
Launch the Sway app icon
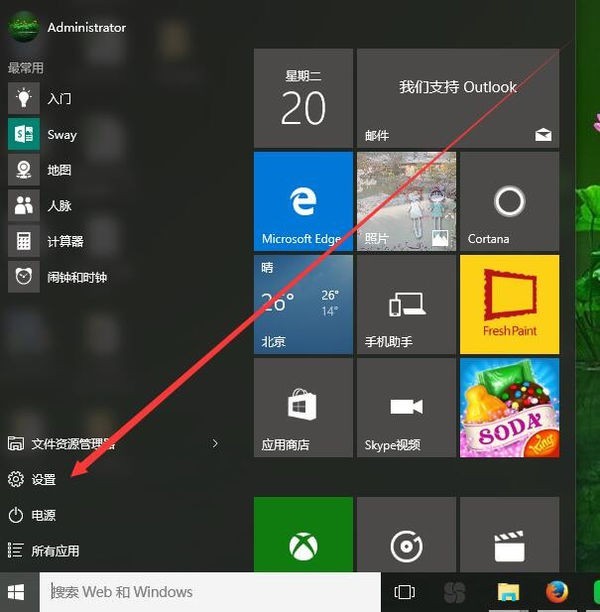[24, 134]
